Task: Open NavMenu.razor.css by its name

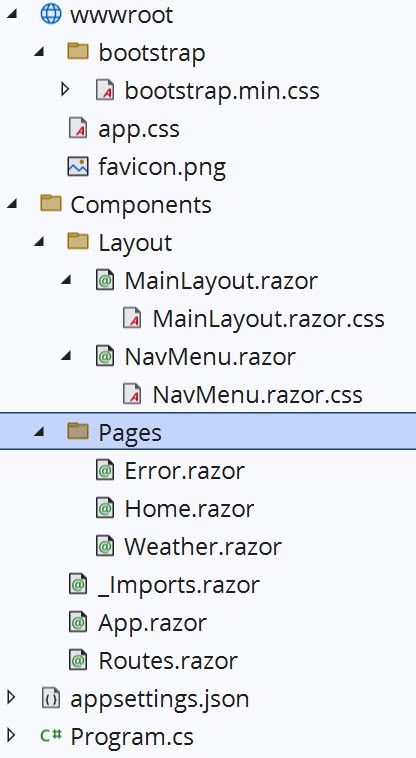Action: tap(257, 395)
